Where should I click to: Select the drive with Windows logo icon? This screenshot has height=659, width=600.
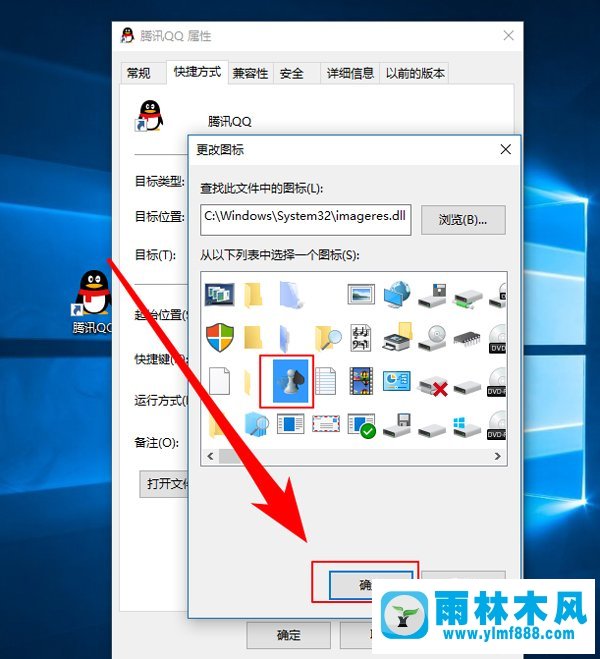[x=467, y=426]
